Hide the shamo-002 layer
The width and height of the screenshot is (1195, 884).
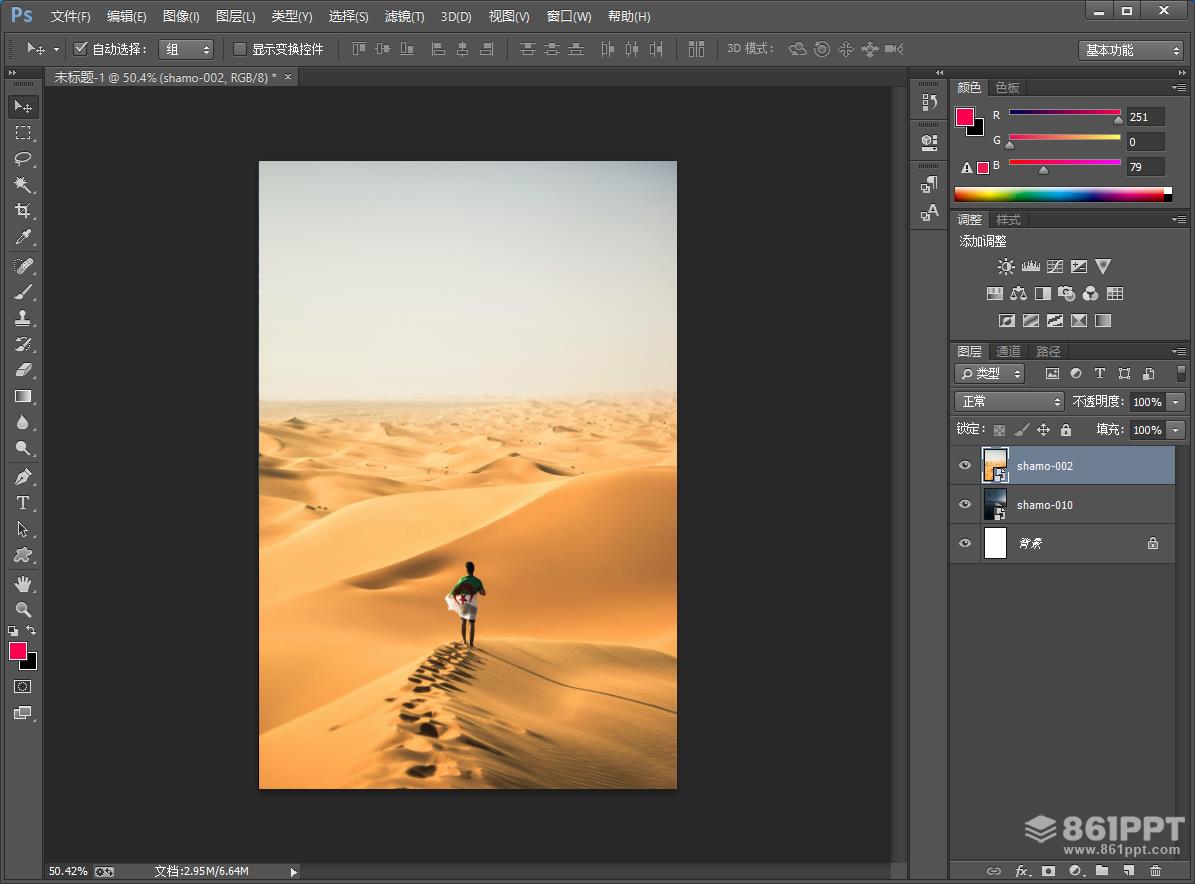coord(965,465)
